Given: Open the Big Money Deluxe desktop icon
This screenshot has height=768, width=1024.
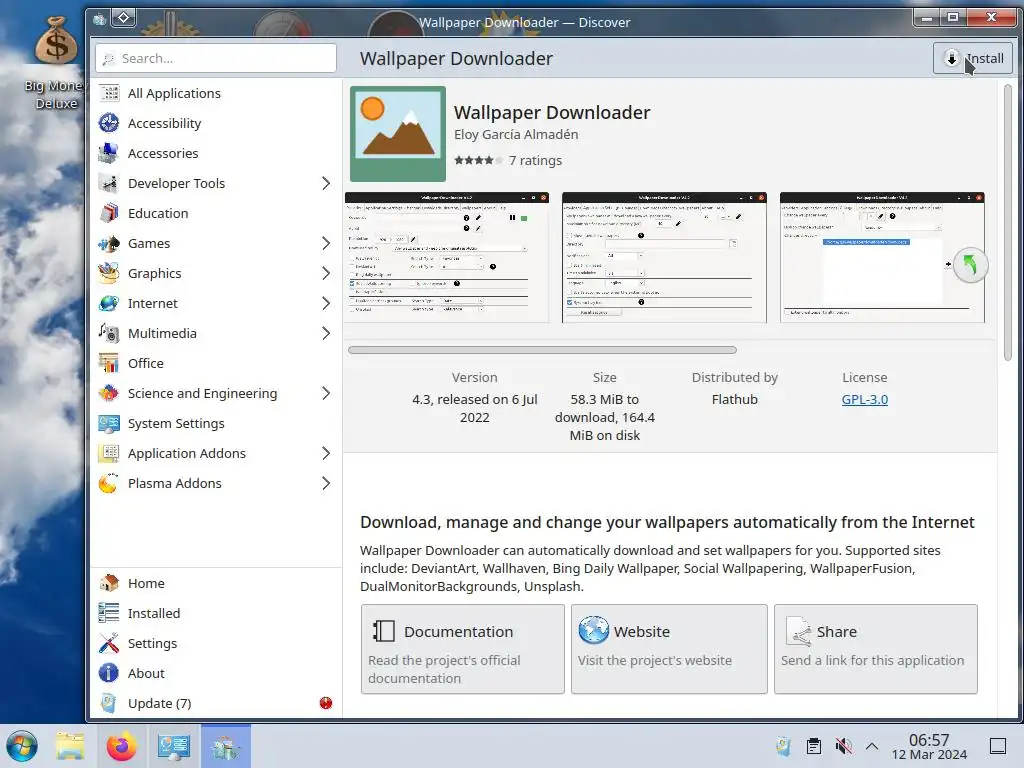Looking at the screenshot, I should point(56,63).
